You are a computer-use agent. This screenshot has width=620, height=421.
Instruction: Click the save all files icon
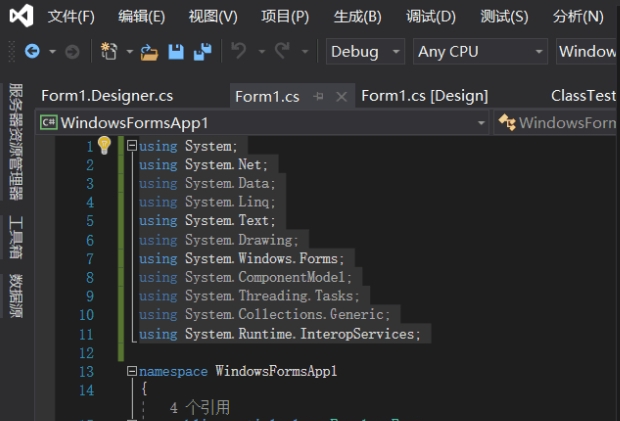(x=202, y=52)
